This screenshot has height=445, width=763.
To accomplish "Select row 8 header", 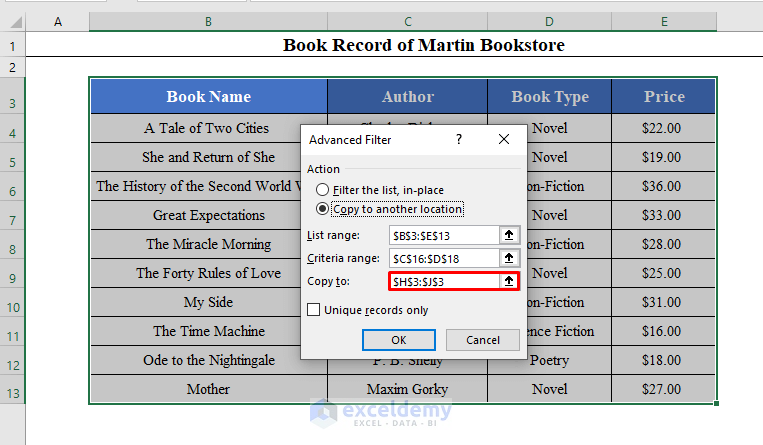I will 13,244.
